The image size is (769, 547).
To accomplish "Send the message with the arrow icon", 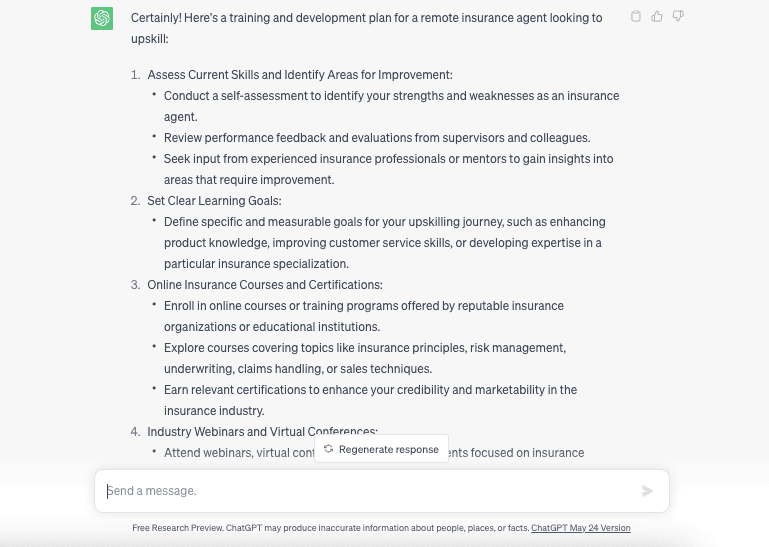I will [x=647, y=491].
